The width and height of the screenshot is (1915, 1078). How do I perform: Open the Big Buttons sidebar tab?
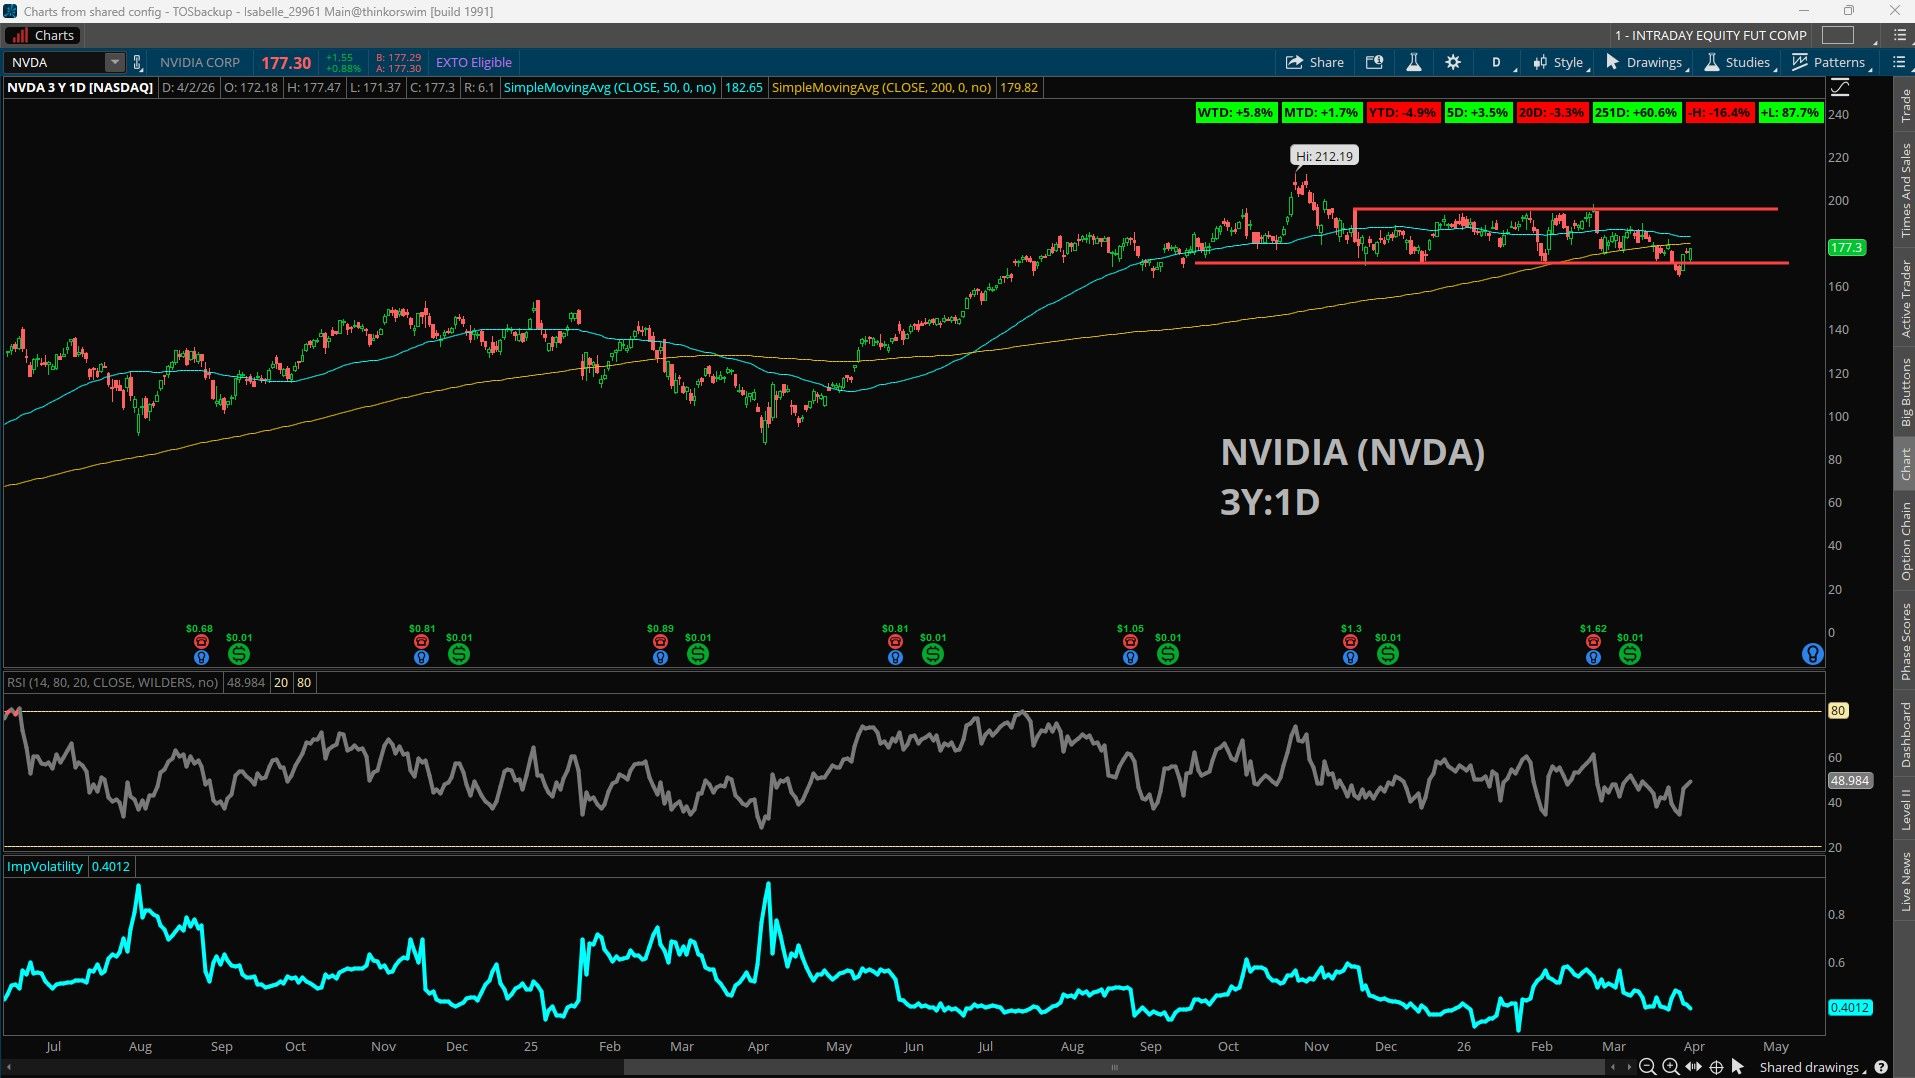1905,392
